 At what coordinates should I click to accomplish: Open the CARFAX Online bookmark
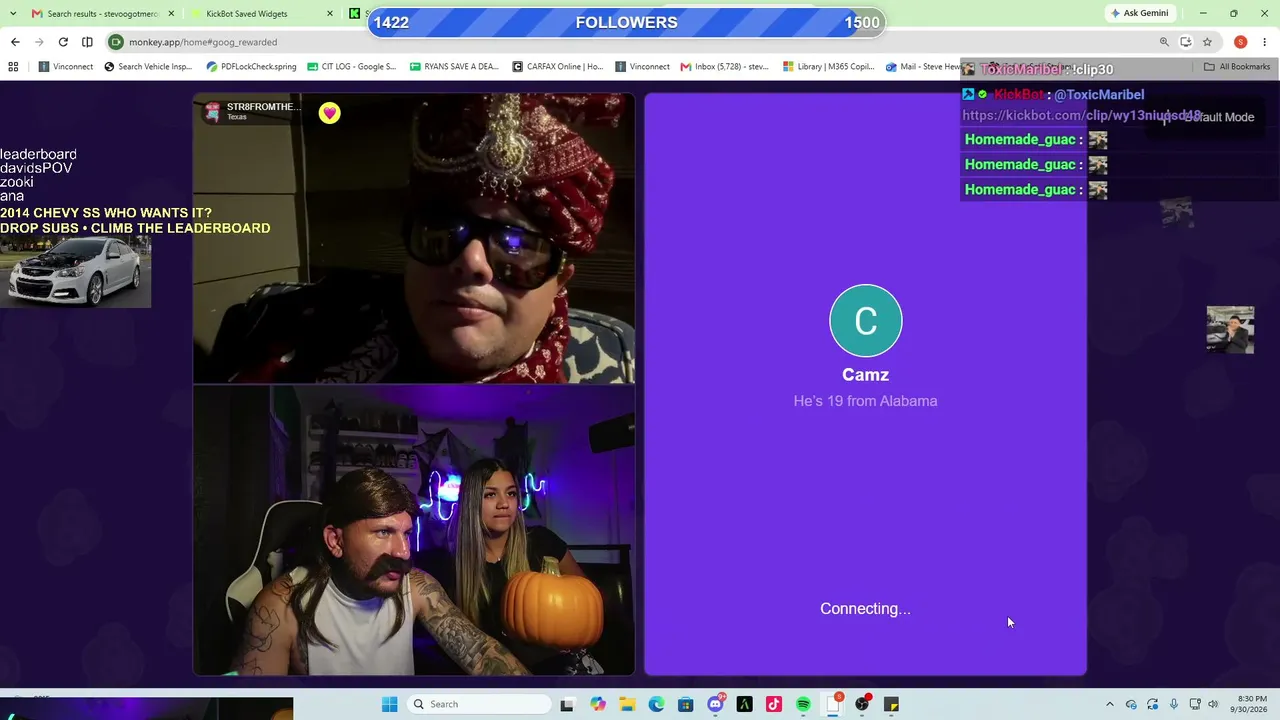(x=558, y=67)
